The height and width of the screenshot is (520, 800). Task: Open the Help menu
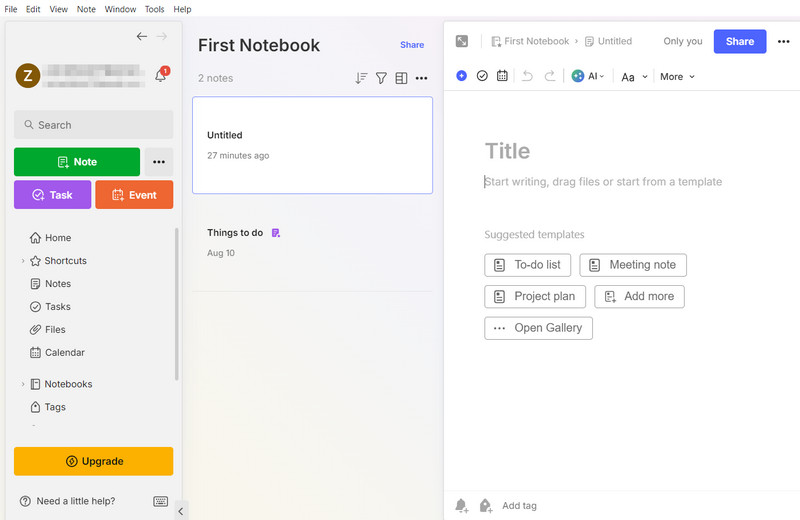click(x=182, y=9)
